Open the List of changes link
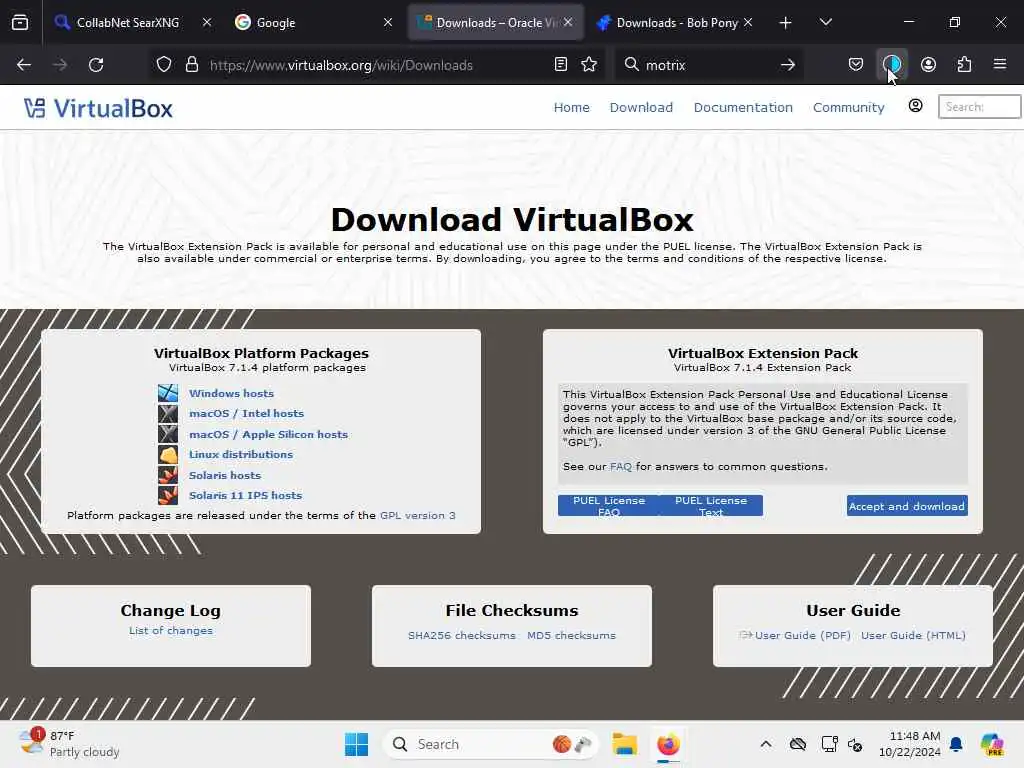The image size is (1024, 768). point(170,631)
